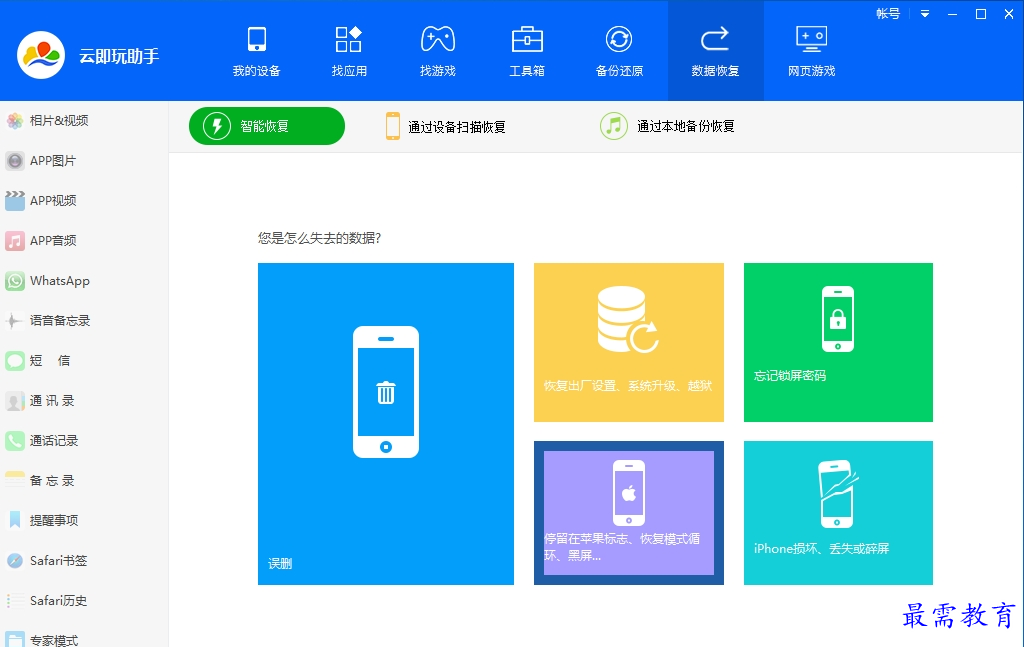Select Safari书签 bookmarks item

84,561
